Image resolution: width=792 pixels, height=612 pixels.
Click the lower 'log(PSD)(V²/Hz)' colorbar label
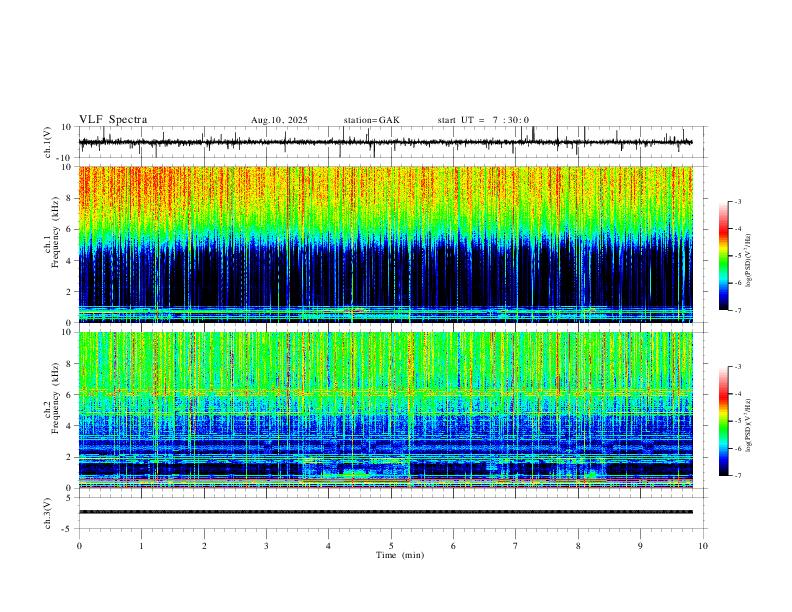[x=749, y=425]
